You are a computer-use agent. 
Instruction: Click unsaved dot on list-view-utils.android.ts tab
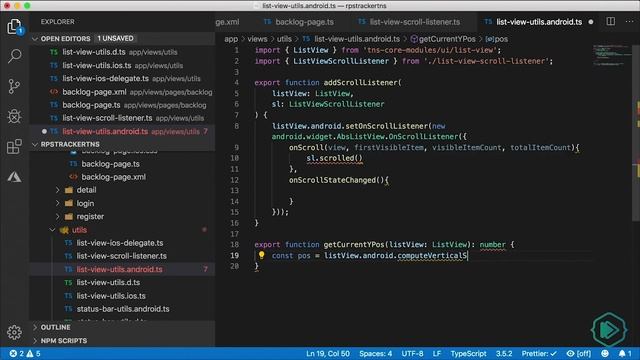tap(591, 22)
